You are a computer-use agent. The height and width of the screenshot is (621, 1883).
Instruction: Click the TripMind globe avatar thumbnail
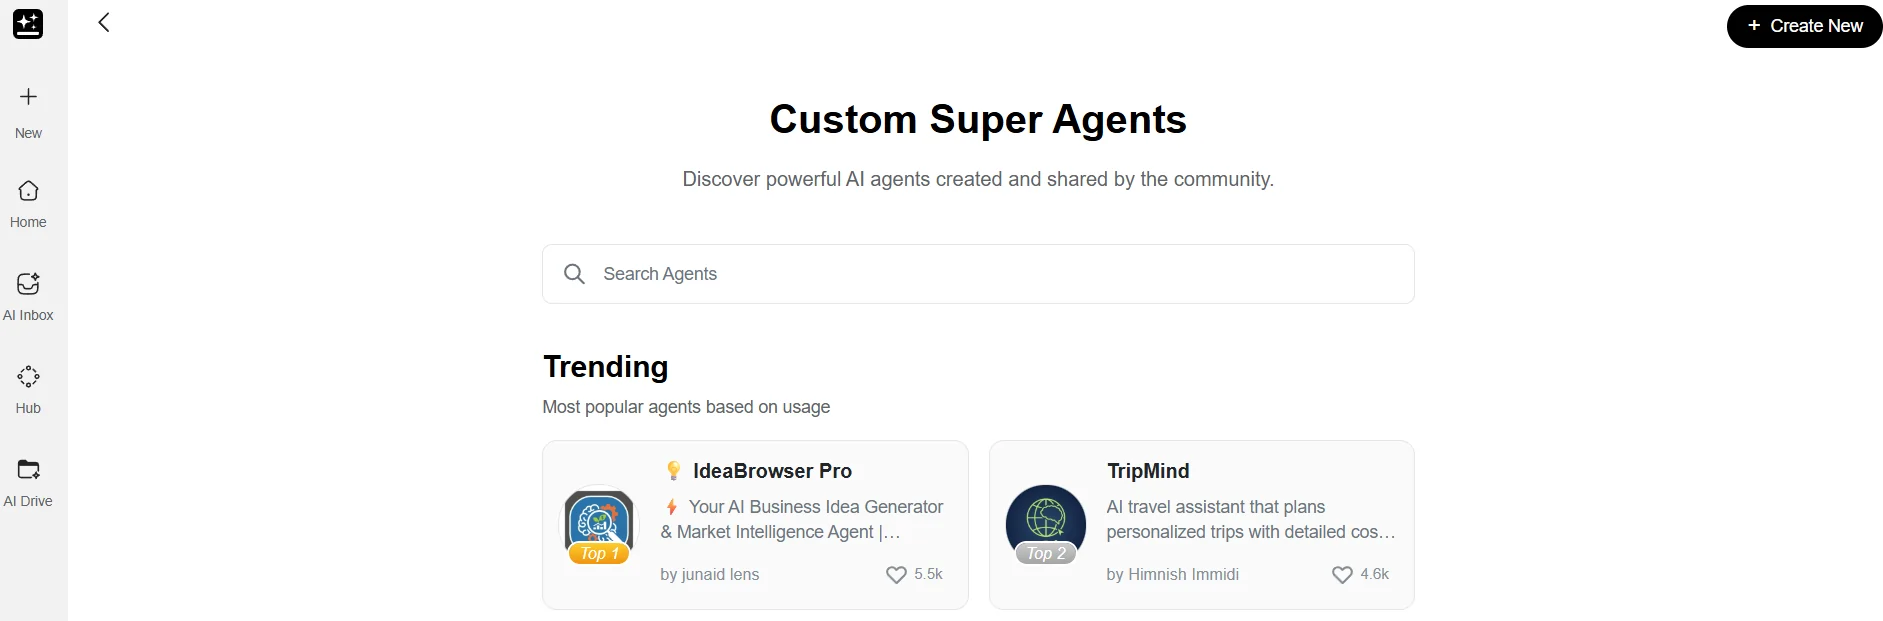point(1045,520)
